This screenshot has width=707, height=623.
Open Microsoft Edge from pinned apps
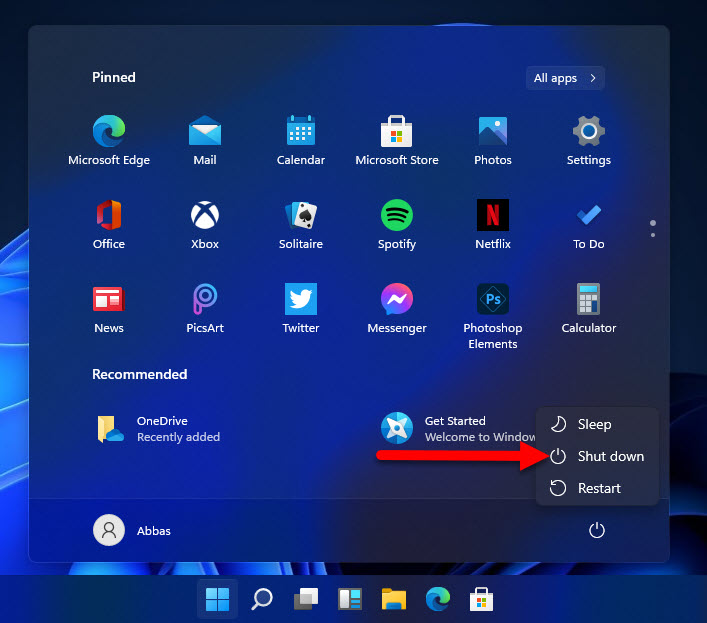click(x=109, y=140)
